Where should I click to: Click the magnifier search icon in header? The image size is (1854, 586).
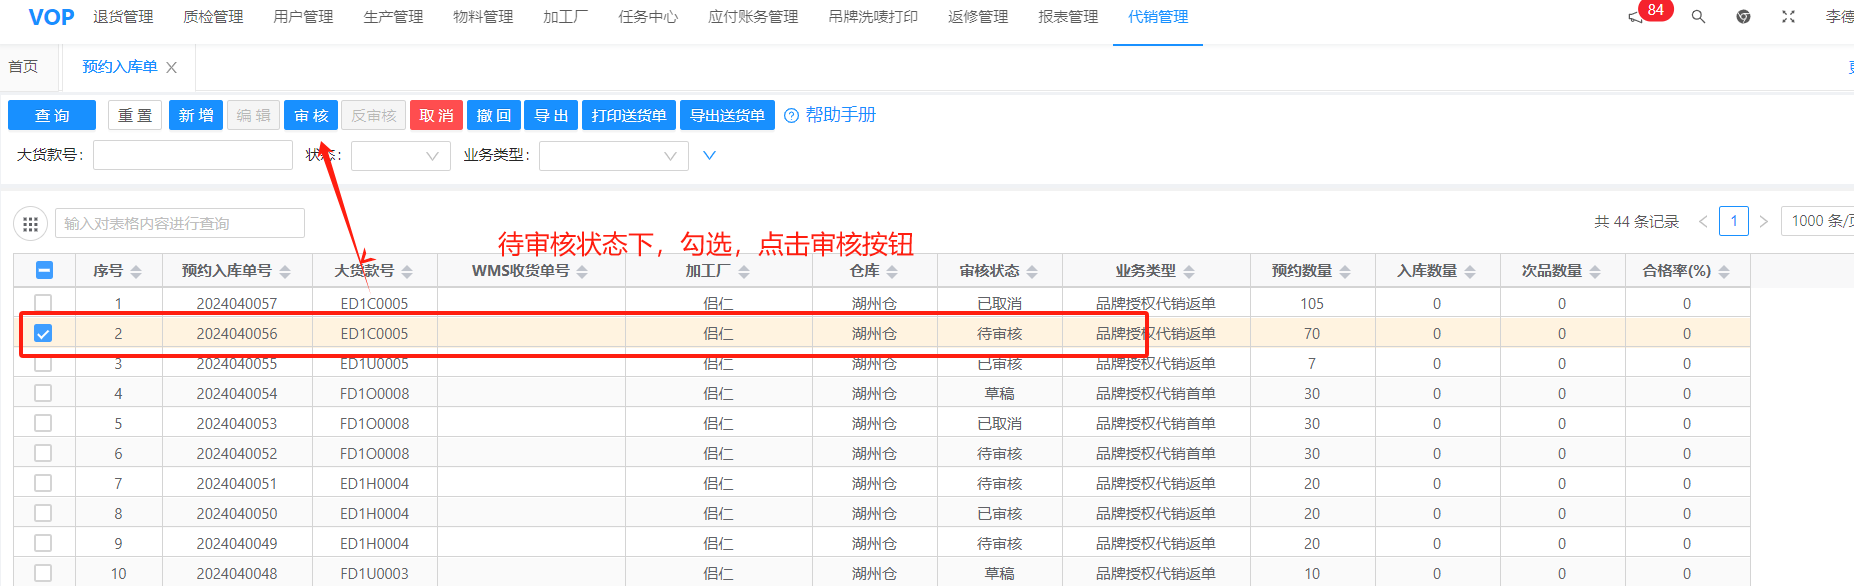pyautogui.click(x=1698, y=17)
